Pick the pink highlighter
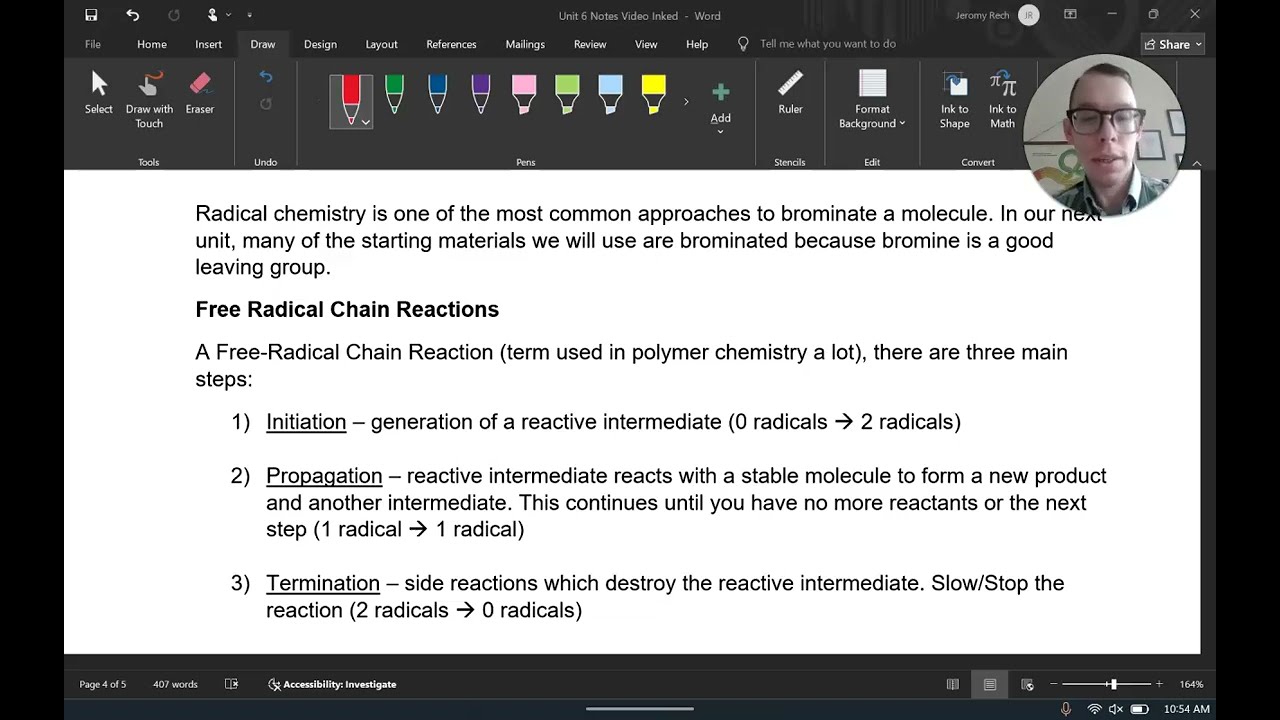Image resolution: width=1280 pixels, height=720 pixels. (x=524, y=96)
